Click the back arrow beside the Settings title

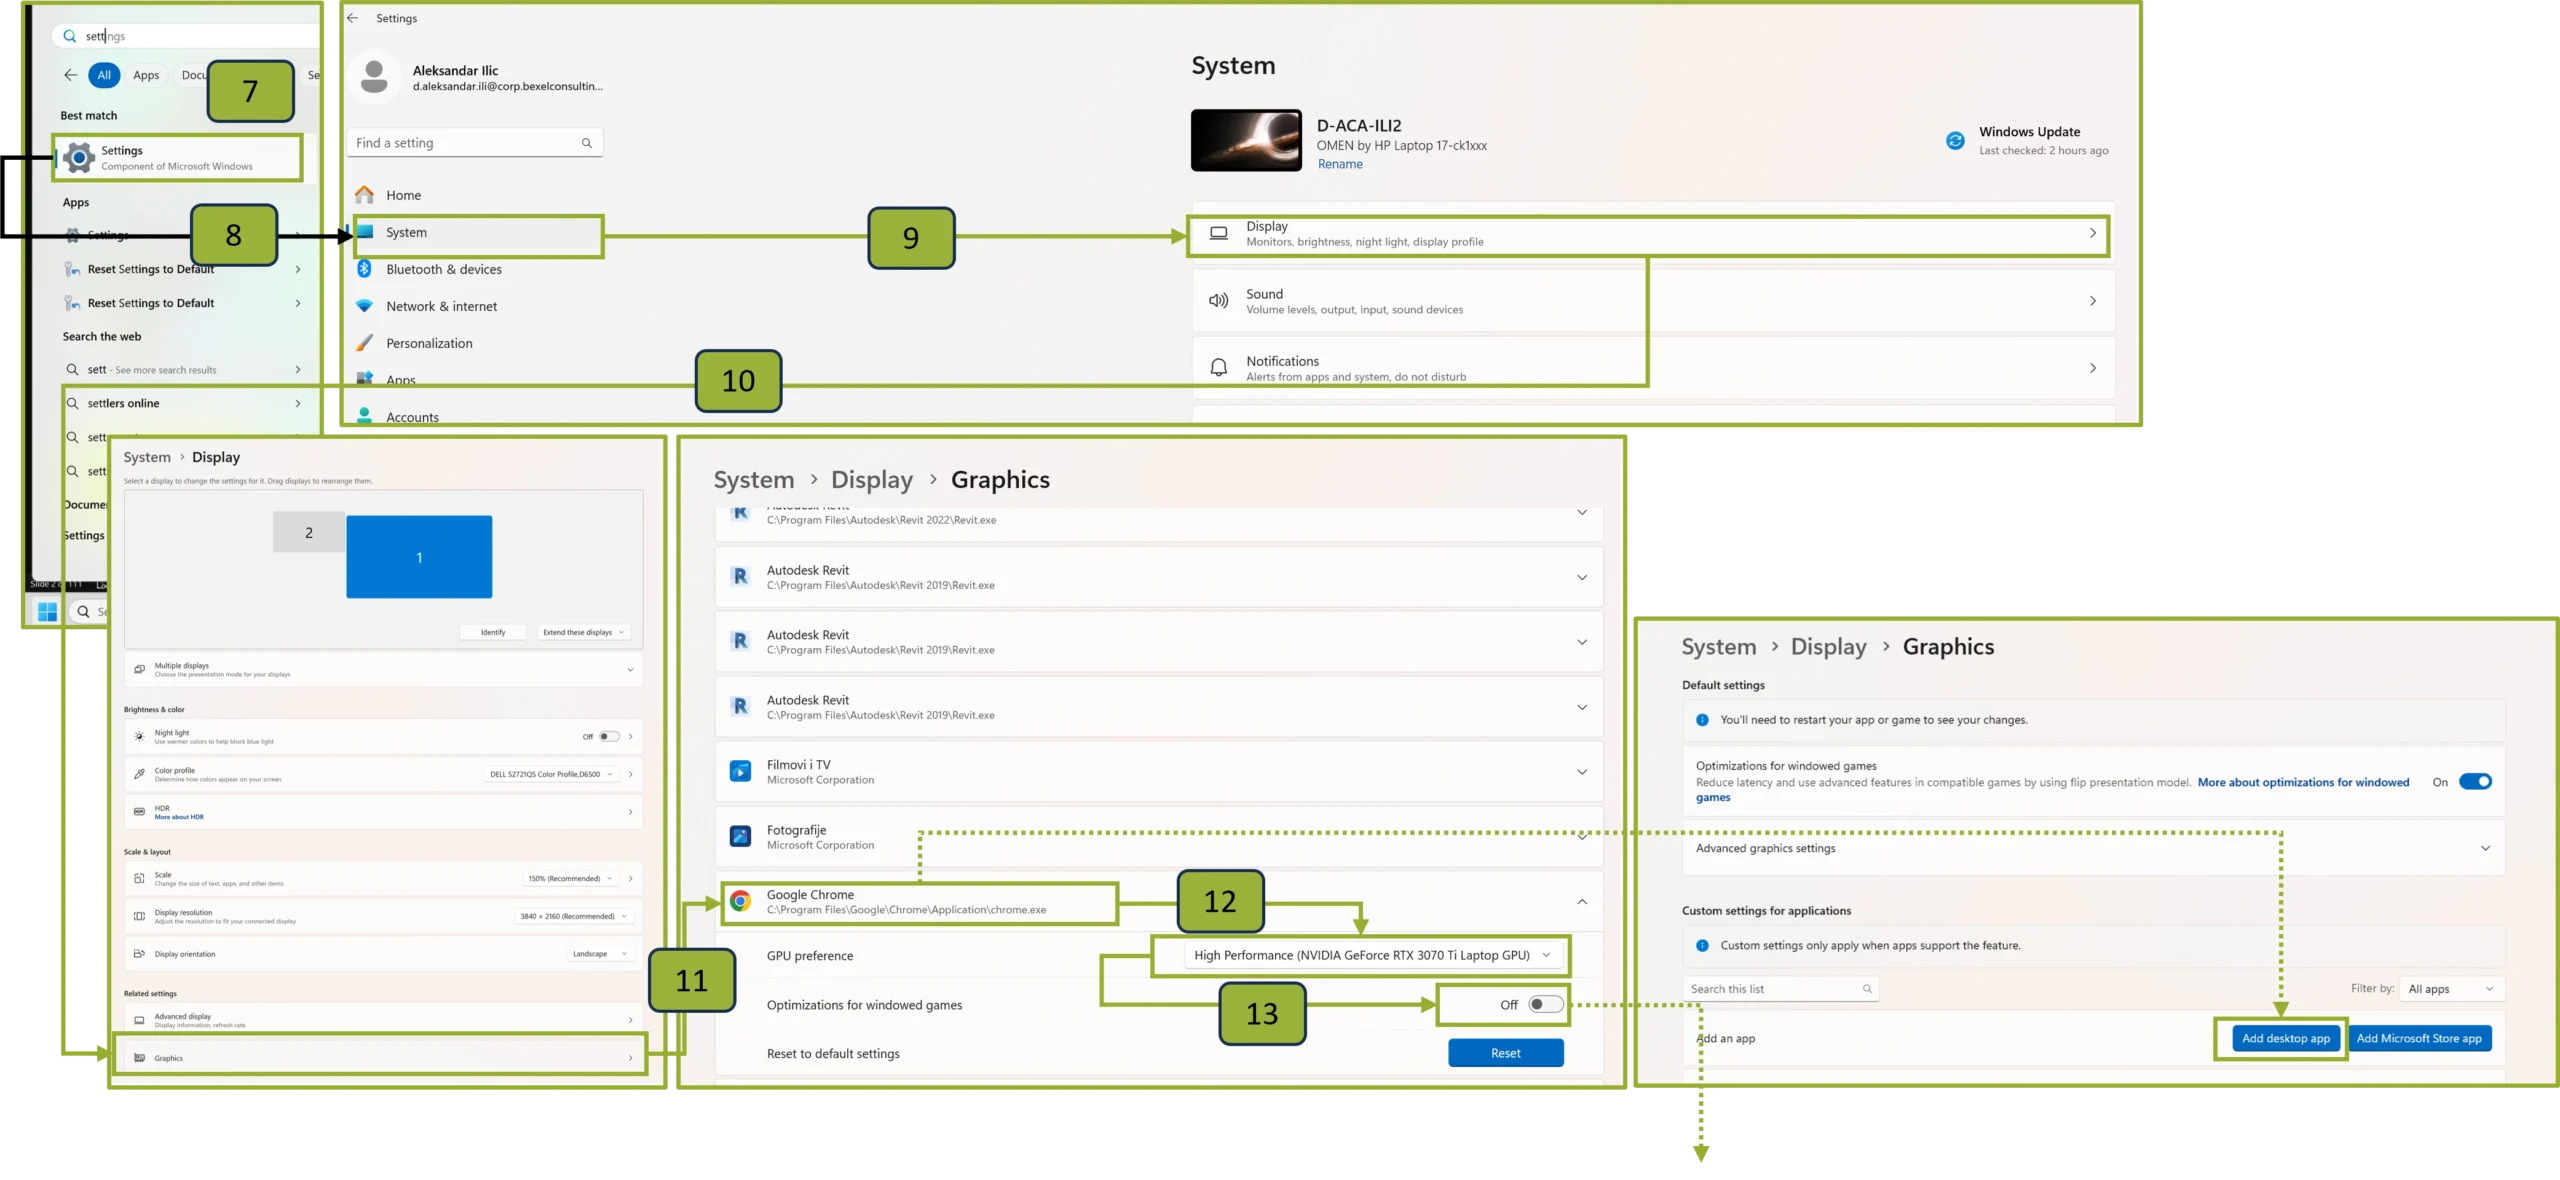[353, 18]
